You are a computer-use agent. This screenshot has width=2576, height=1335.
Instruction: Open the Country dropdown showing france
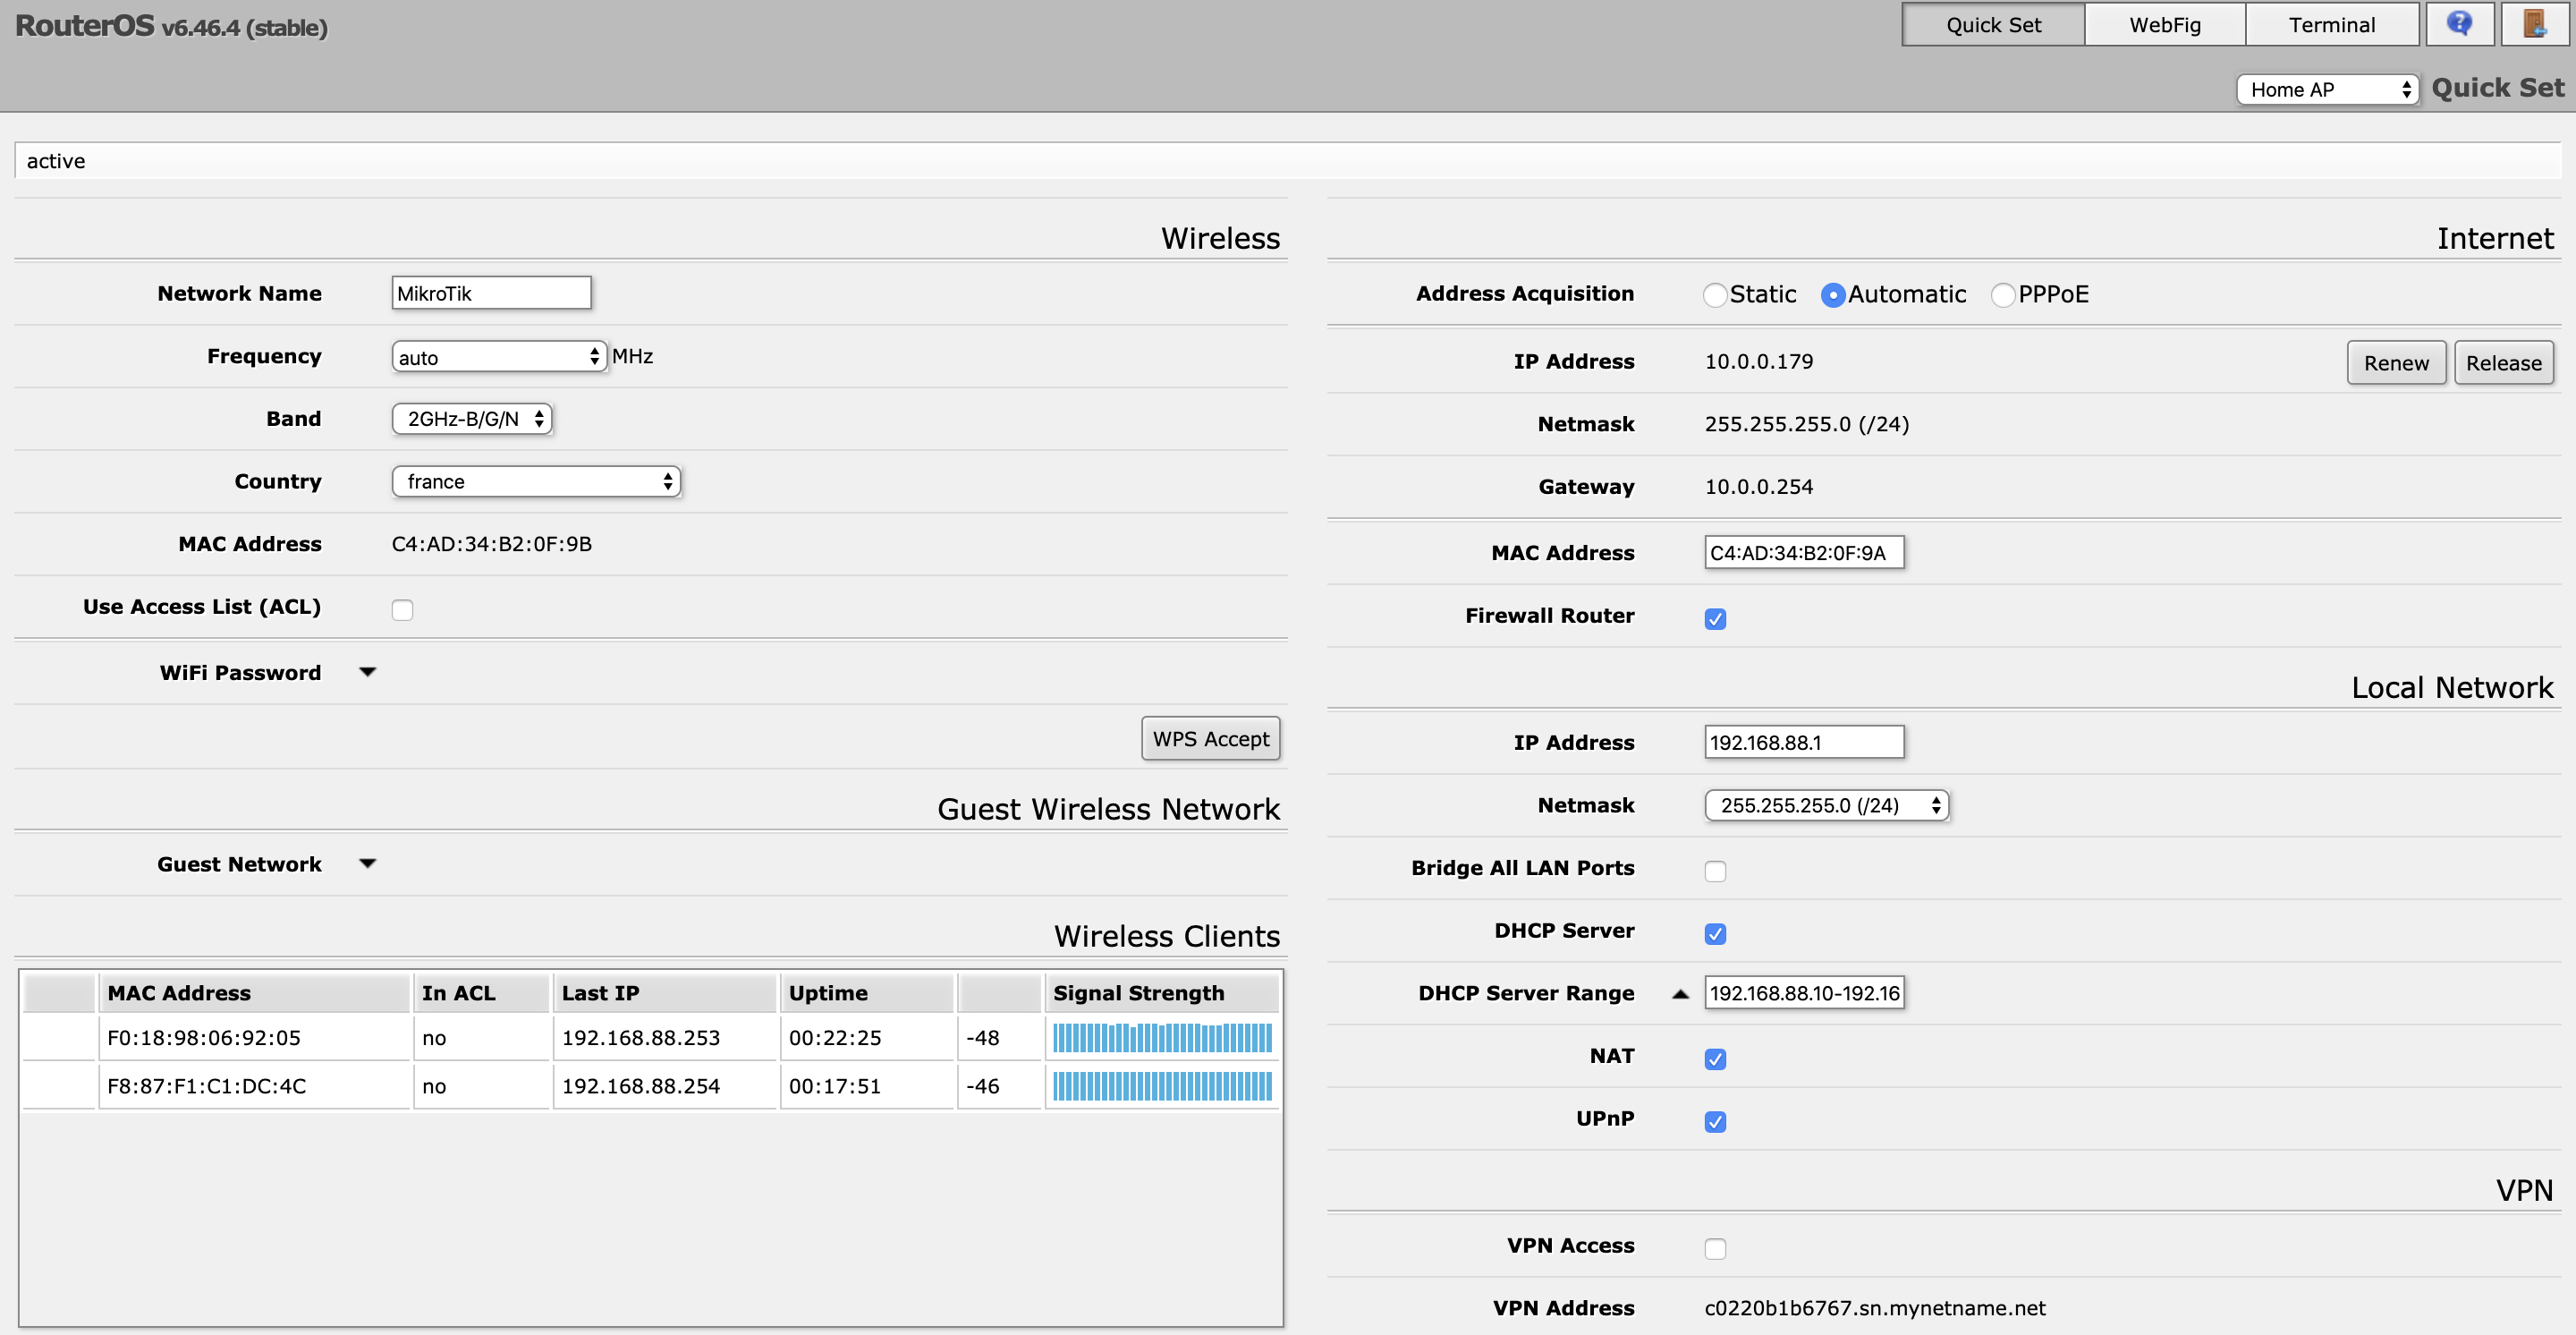[536, 482]
